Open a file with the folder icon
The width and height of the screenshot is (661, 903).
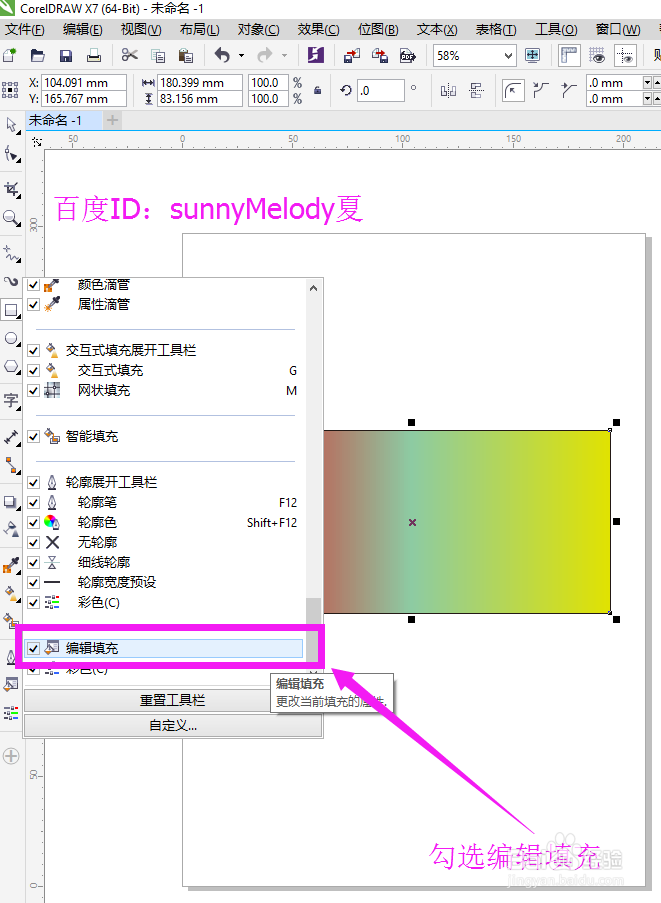(37, 55)
